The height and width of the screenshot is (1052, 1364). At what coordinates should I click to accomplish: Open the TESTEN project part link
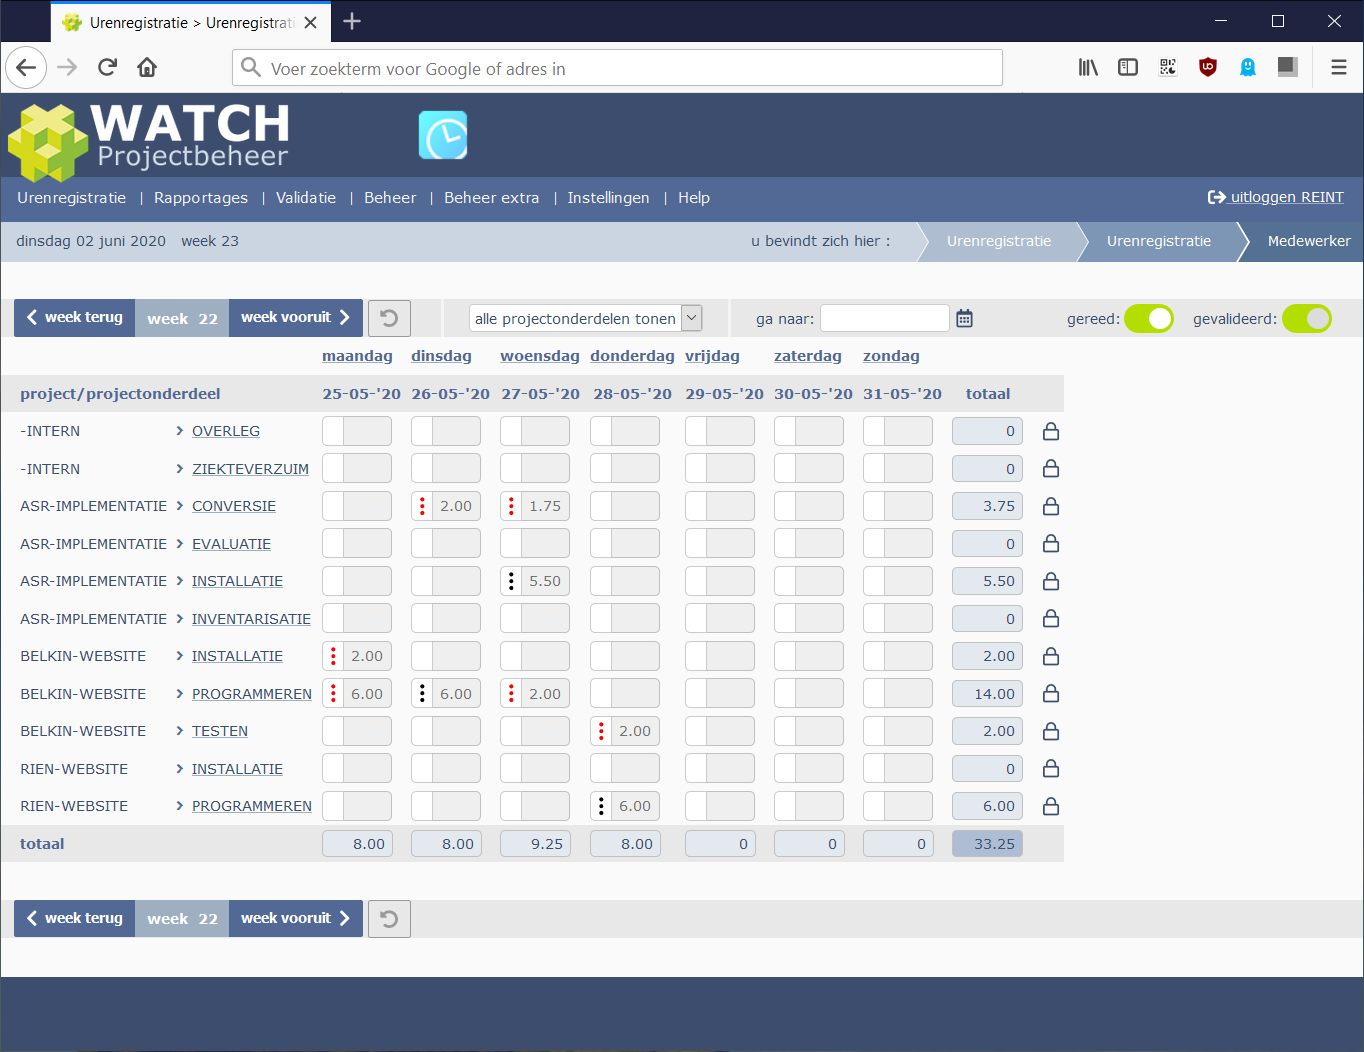click(220, 731)
